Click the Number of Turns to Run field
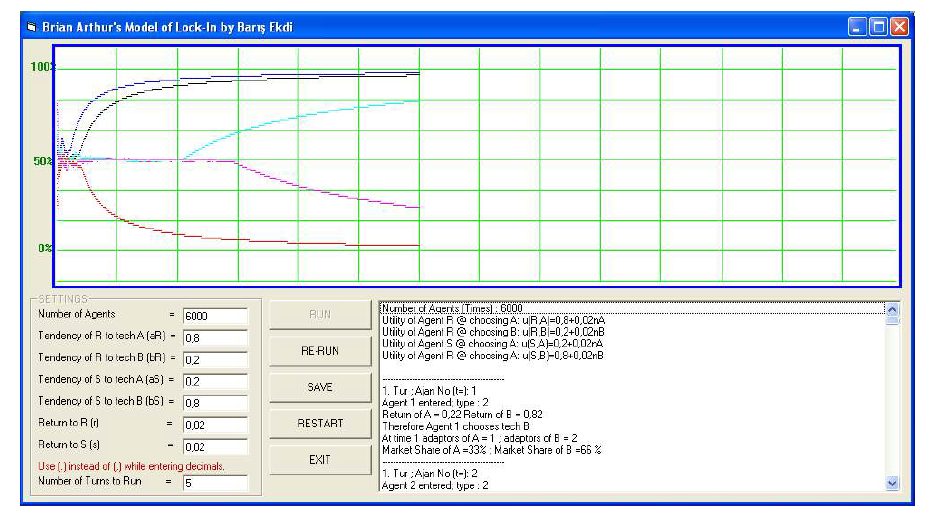This screenshot has height=523, width=934. 215,482
